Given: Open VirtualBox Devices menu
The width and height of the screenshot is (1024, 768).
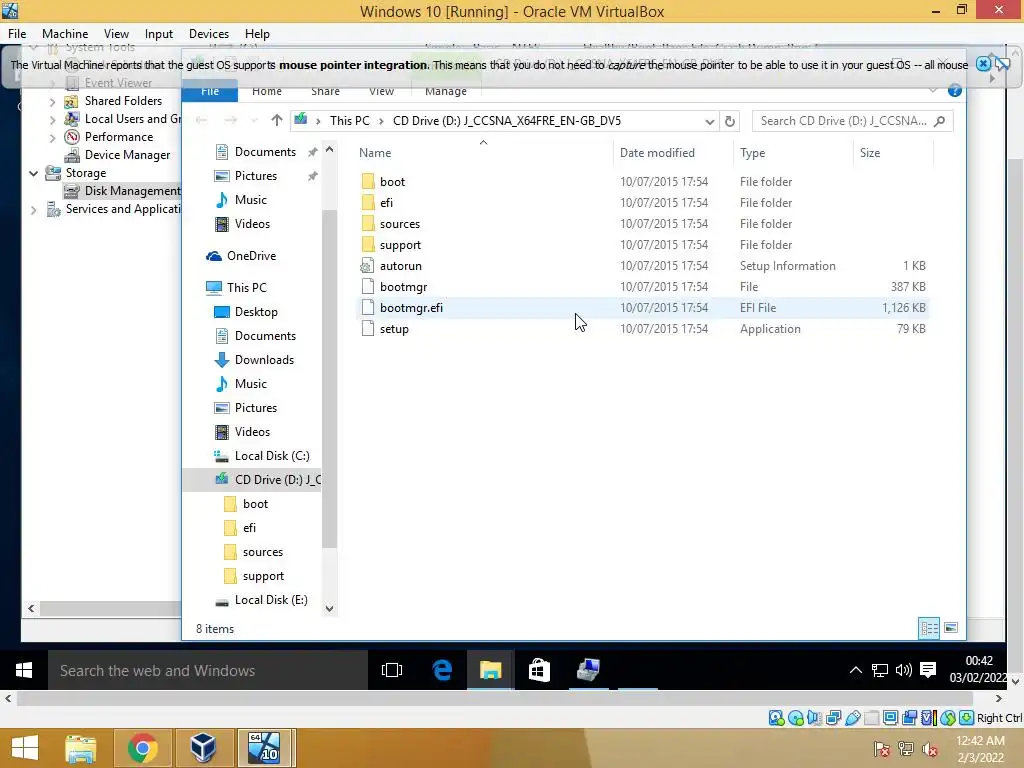Looking at the screenshot, I should click(209, 34).
